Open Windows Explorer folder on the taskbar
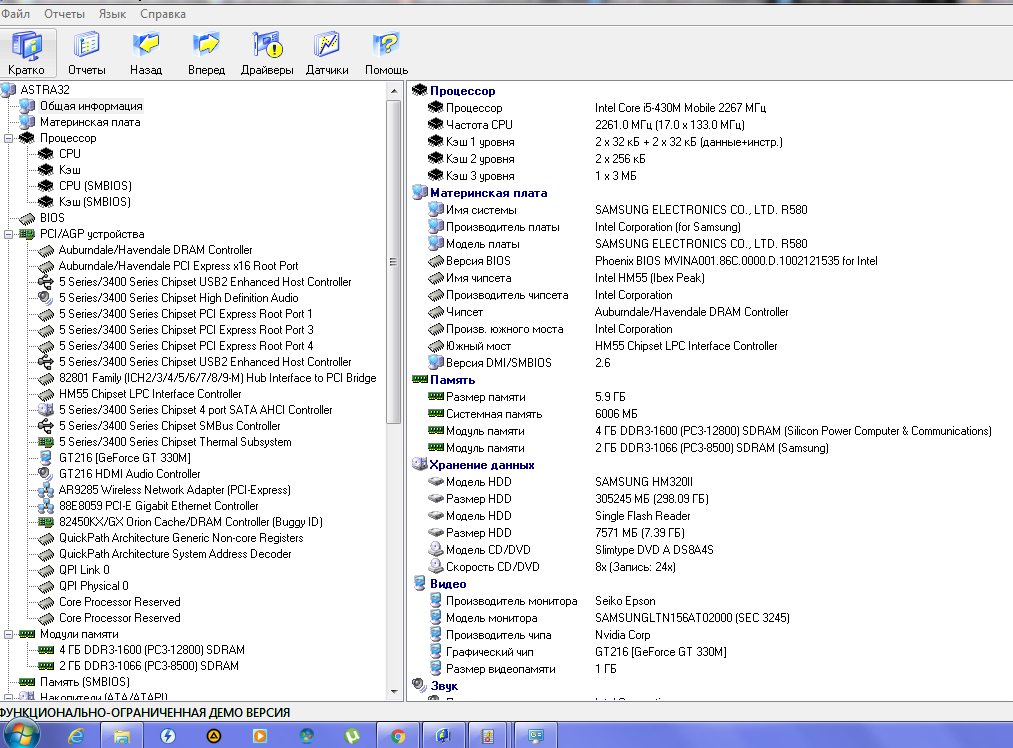The image size is (1013, 748). pyautogui.click(x=121, y=736)
